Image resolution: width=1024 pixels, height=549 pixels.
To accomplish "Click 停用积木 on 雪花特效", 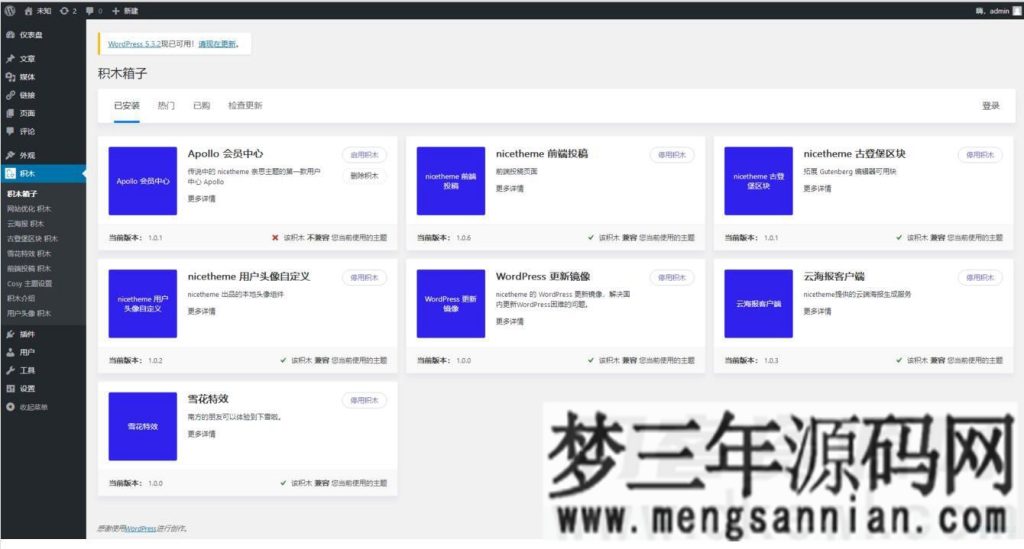I will (364, 400).
